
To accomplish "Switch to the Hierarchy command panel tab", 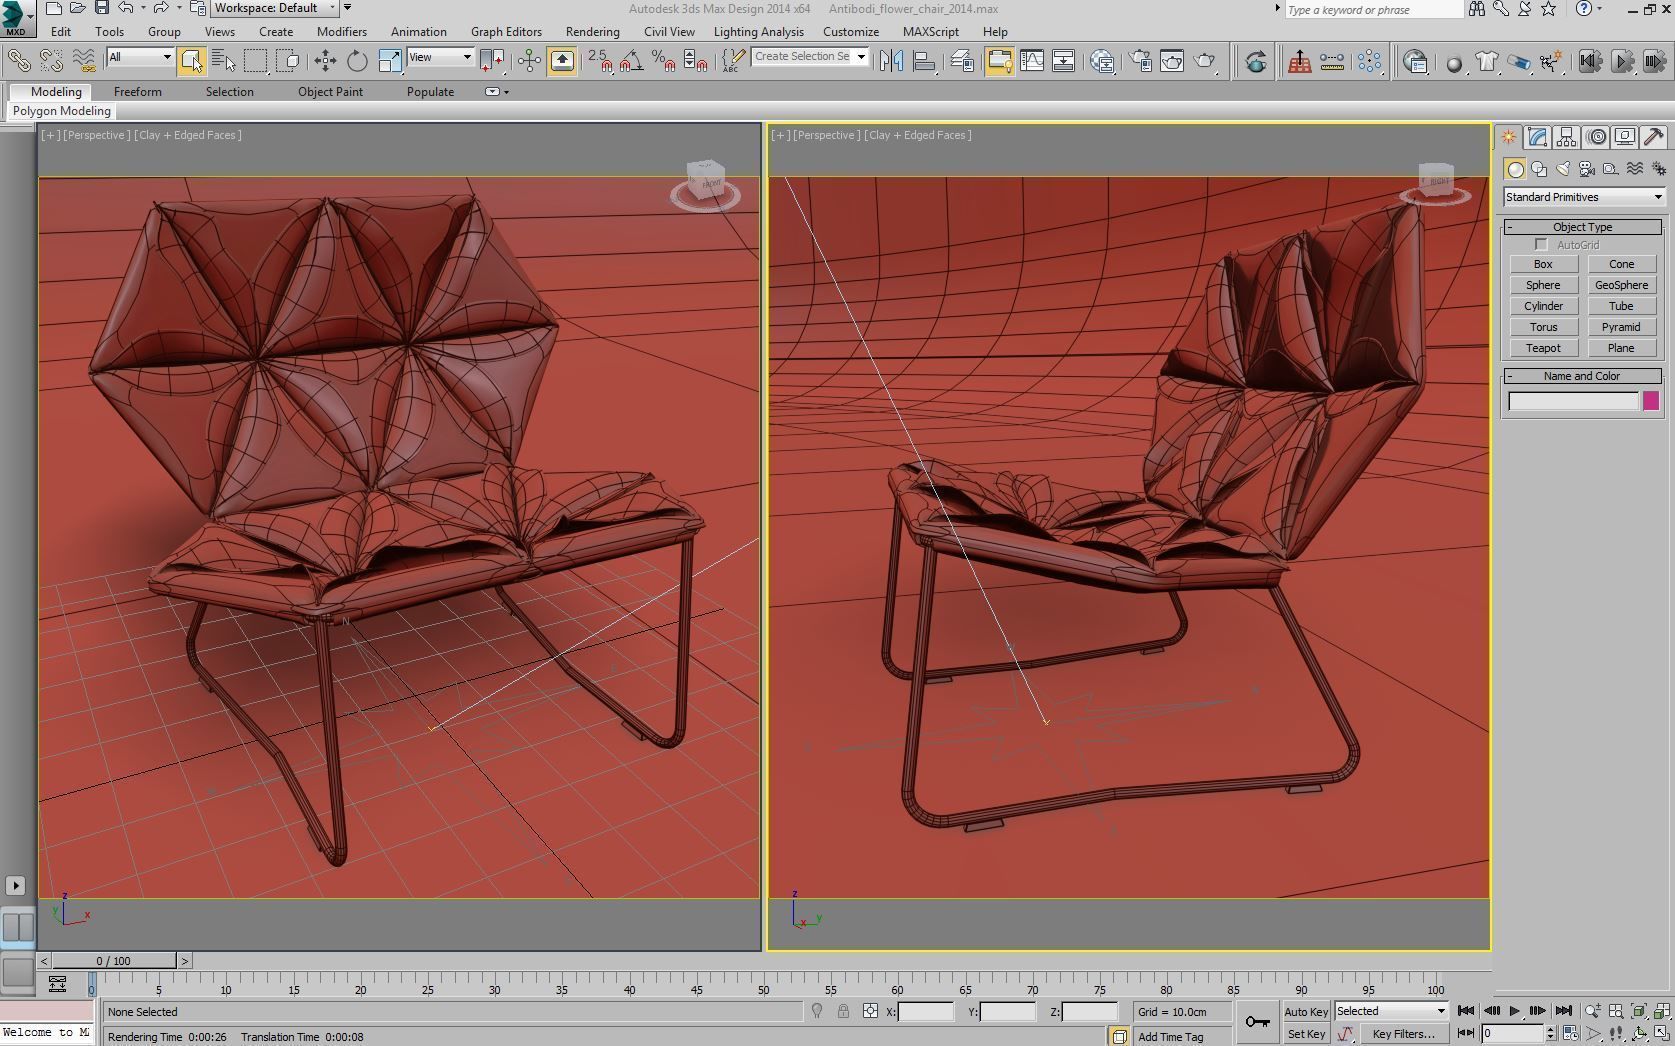I will click(1567, 137).
